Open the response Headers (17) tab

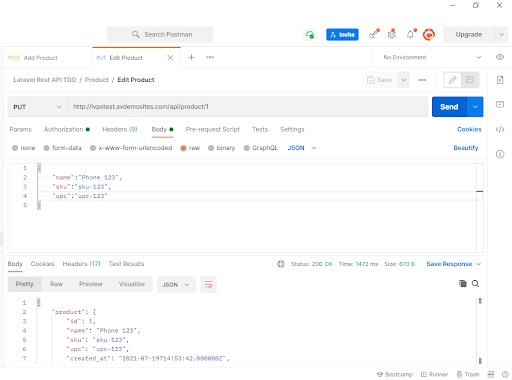(81, 264)
